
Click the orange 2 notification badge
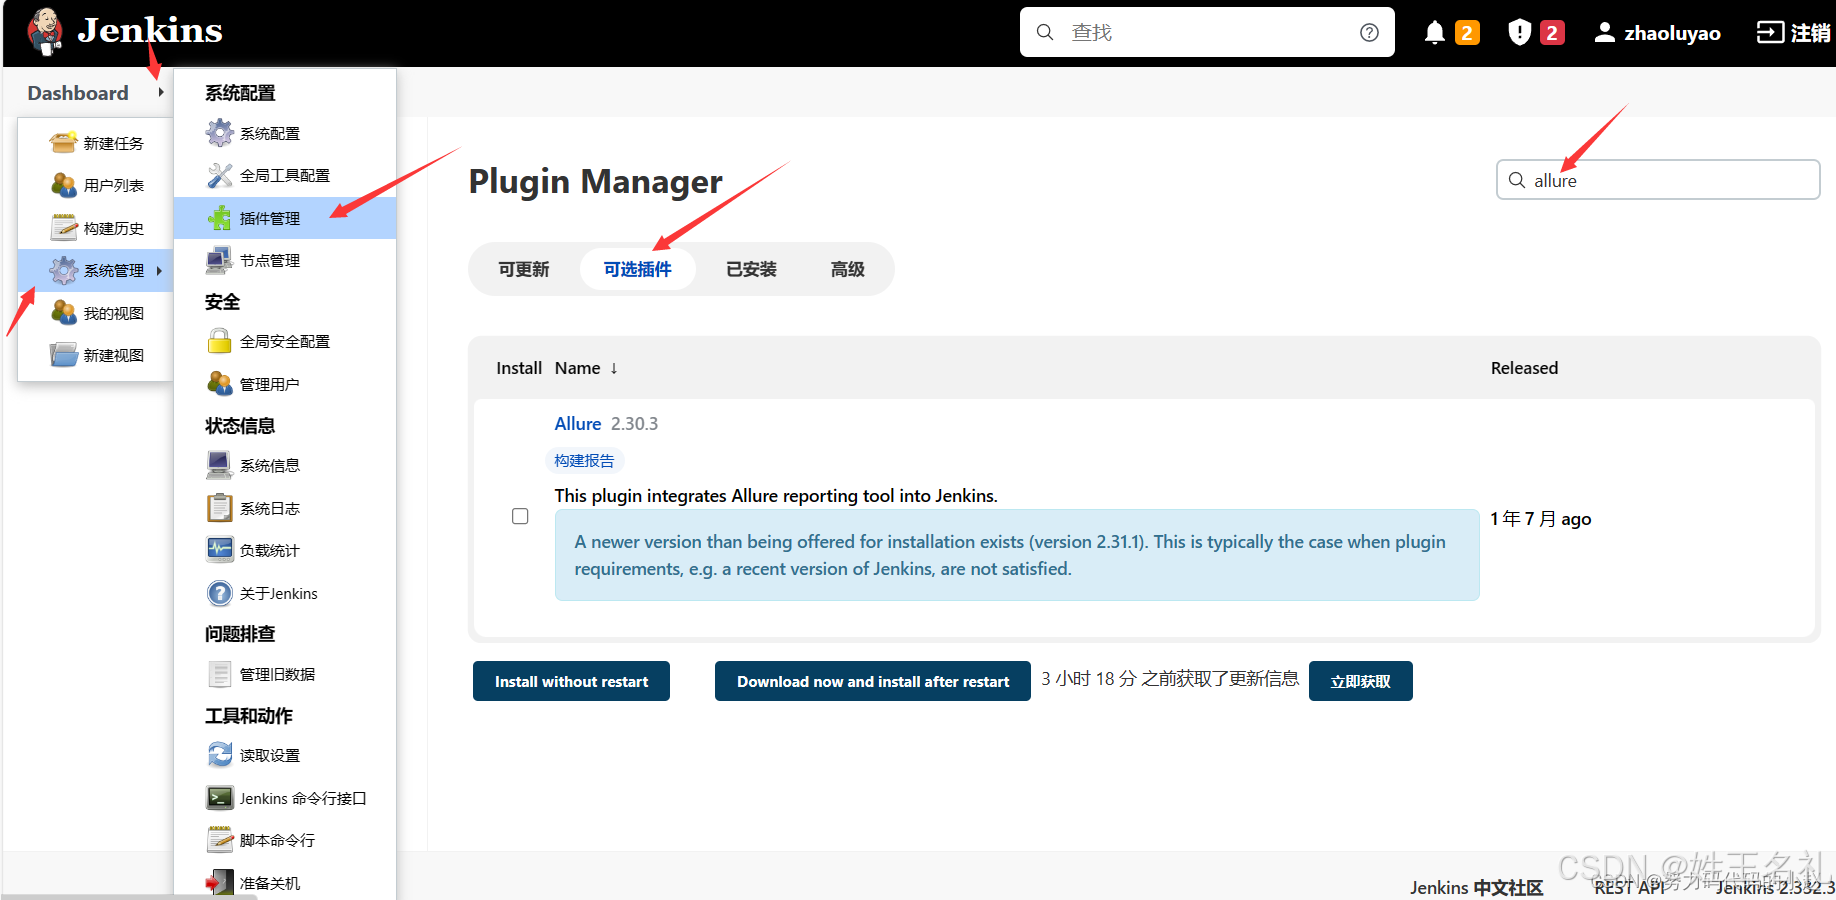pos(1467,33)
